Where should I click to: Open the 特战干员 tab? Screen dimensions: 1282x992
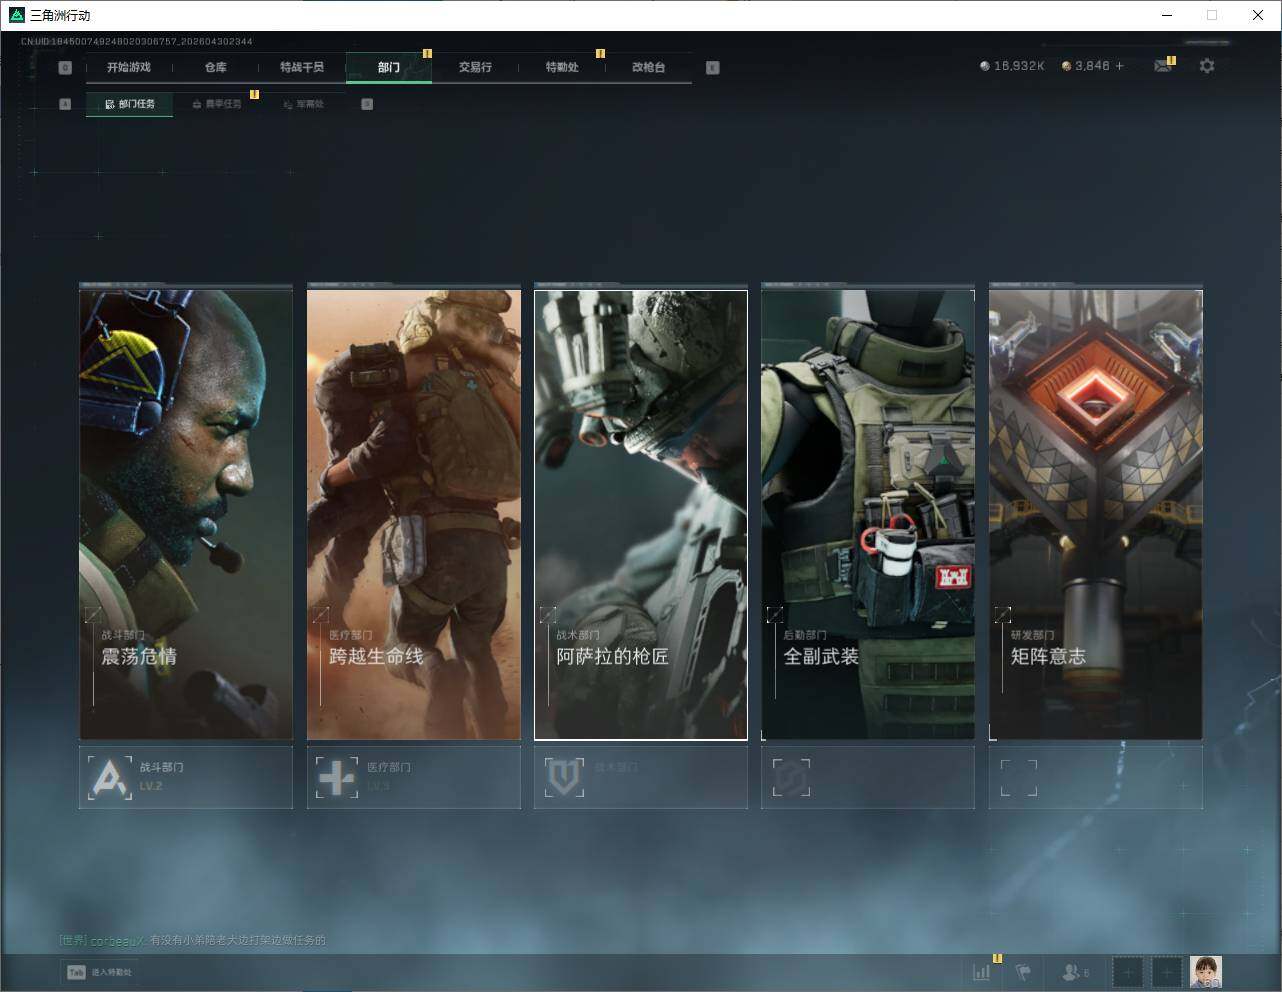tap(302, 67)
